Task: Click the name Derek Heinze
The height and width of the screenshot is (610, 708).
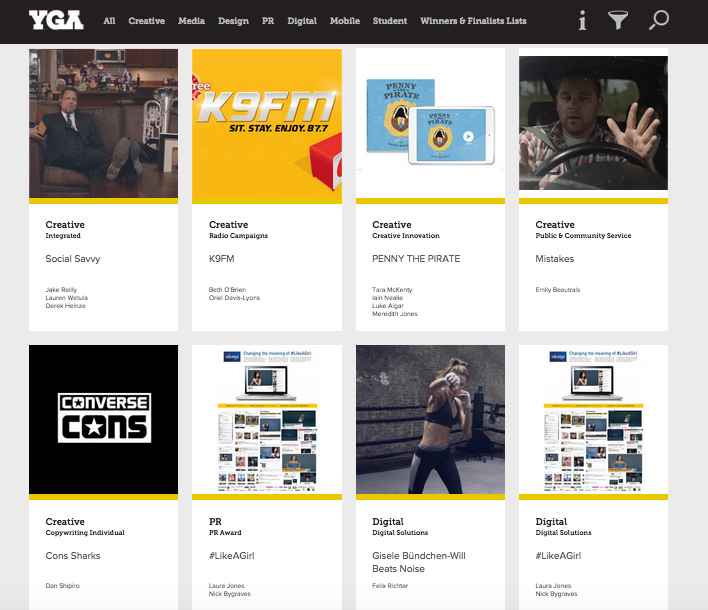Action: (65, 306)
